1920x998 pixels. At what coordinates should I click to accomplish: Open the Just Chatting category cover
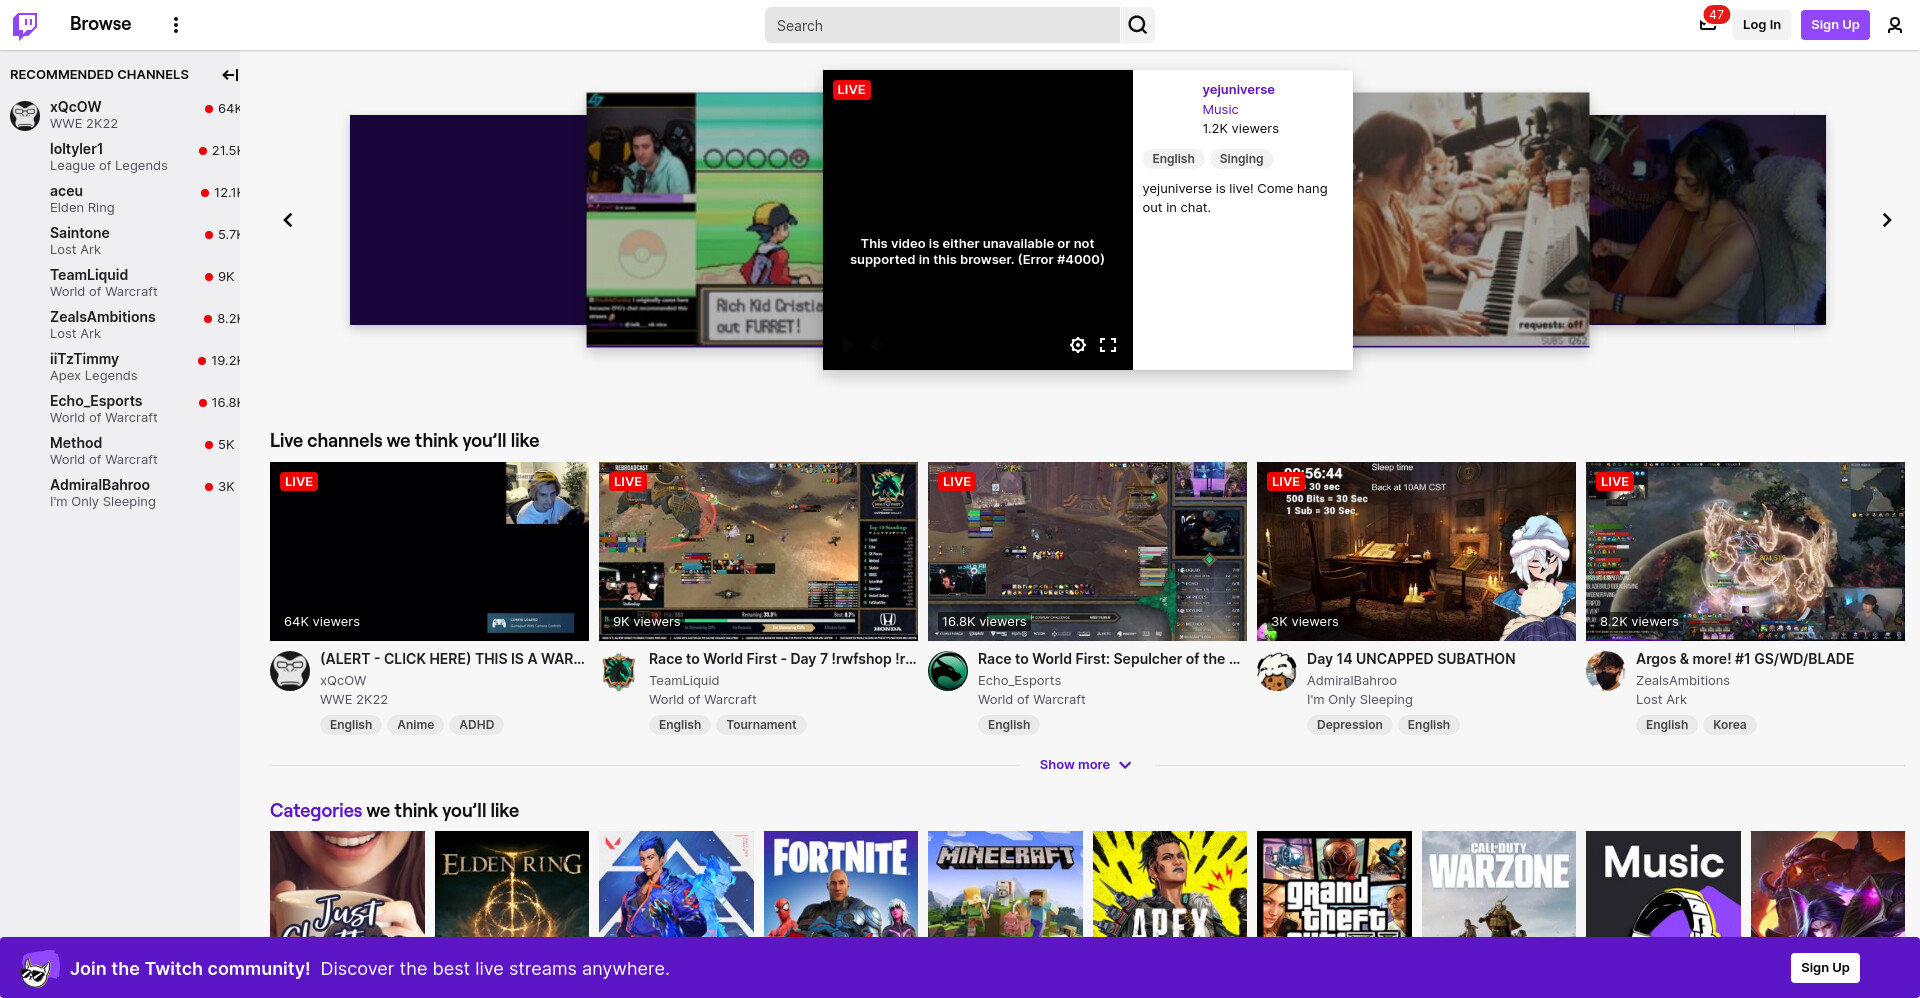[347, 884]
